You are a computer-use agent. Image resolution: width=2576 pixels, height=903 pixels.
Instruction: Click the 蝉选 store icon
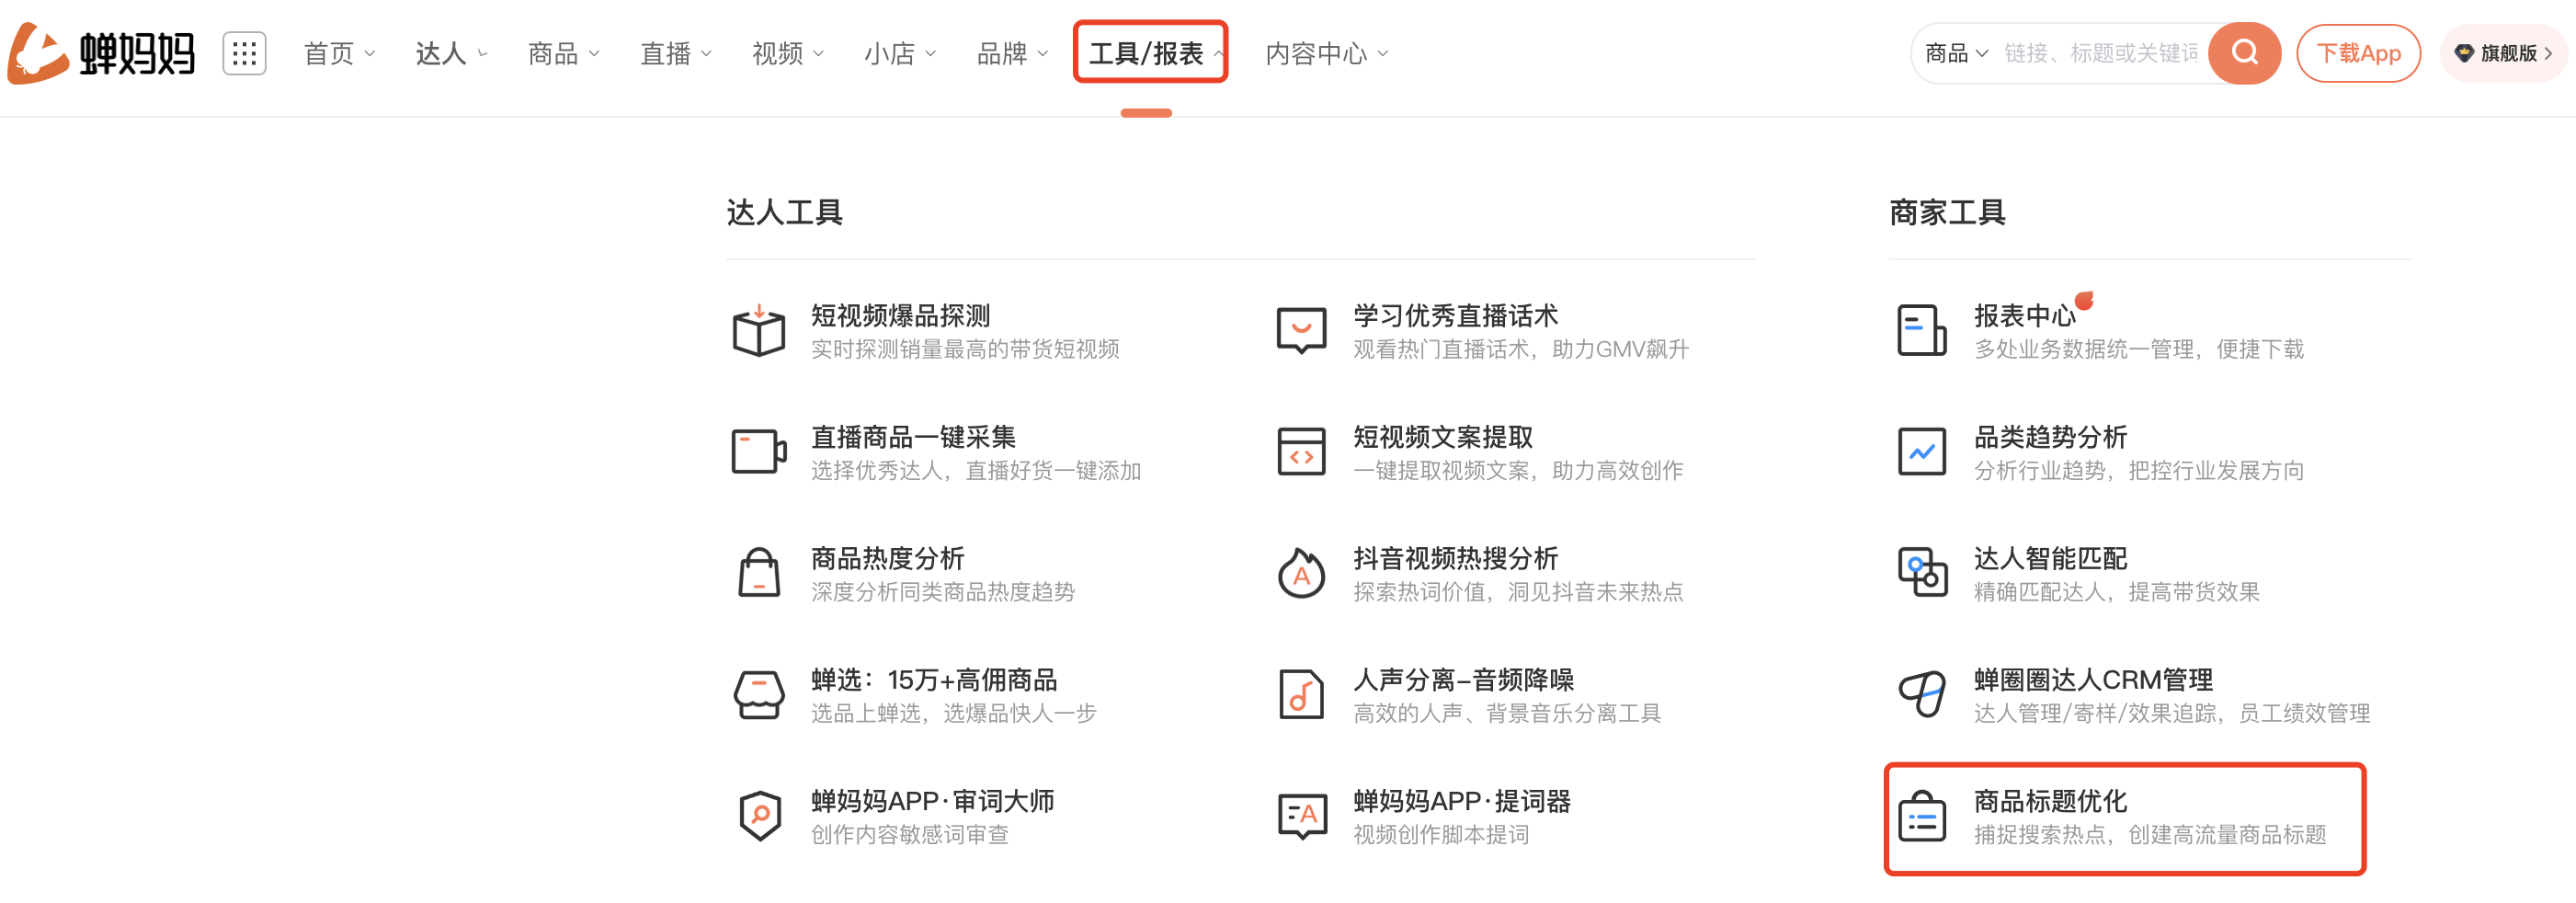click(759, 695)
